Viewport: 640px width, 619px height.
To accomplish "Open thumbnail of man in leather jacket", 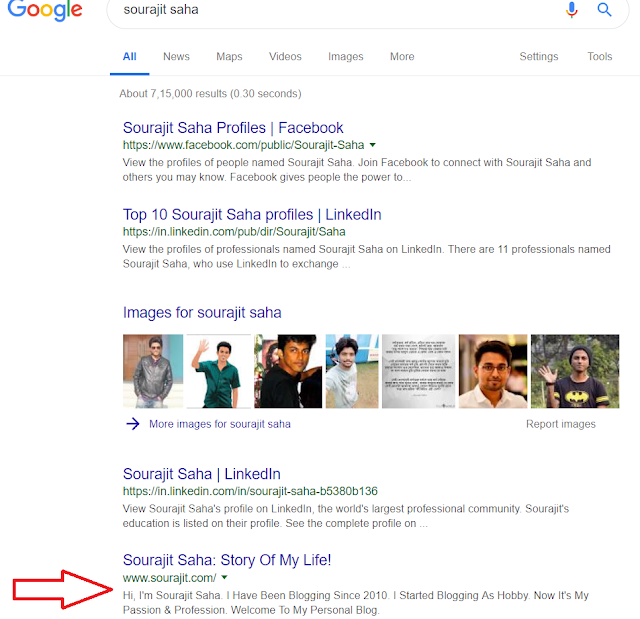I will click(153, 371).
